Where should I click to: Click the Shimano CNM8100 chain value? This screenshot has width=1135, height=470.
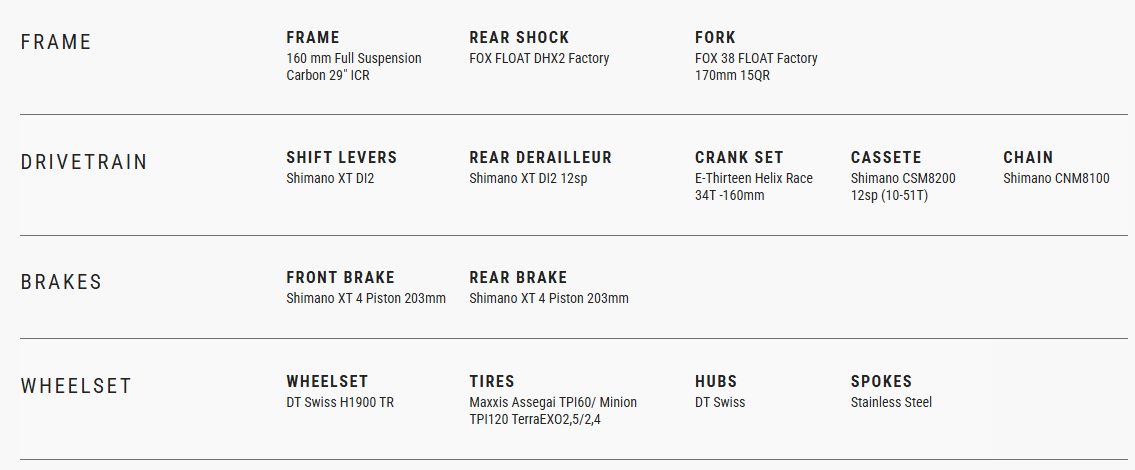point(1056,178)
